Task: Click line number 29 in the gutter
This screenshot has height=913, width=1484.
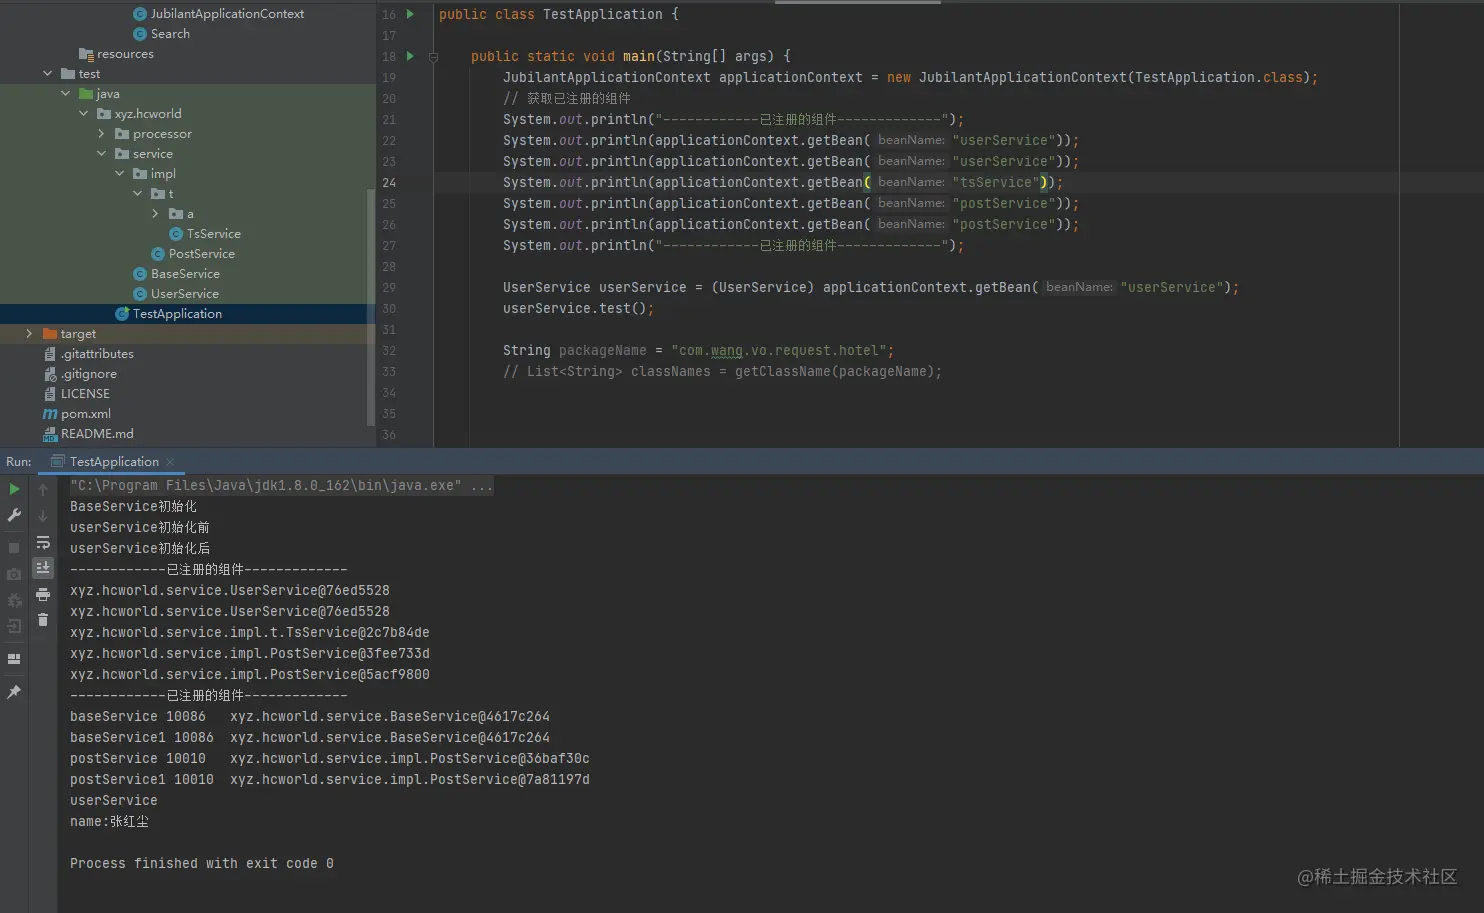Action: click(389, 288)
